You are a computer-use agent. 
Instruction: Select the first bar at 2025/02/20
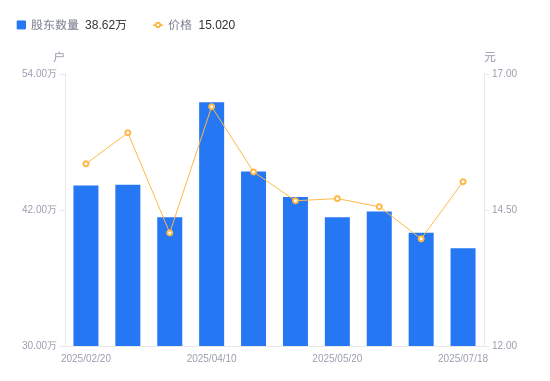click(86, 266)
